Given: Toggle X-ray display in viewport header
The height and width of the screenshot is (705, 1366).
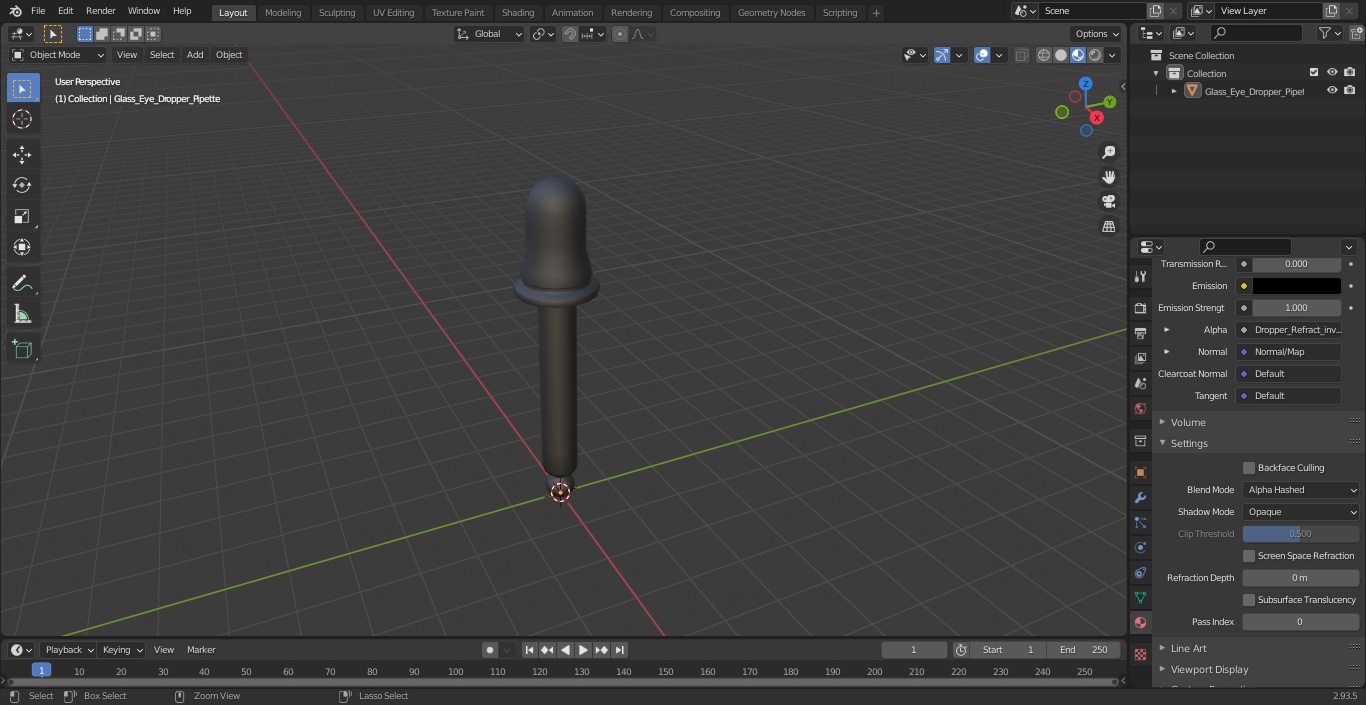Looking at the screenshot, I should (1021, 55).
